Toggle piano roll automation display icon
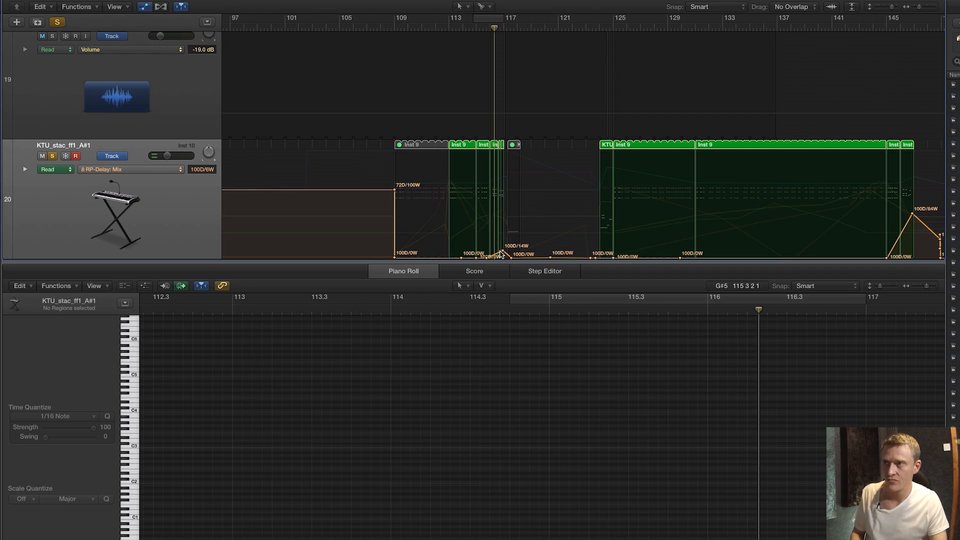Screen dimensions: 960x540 [x=144, y=286]
